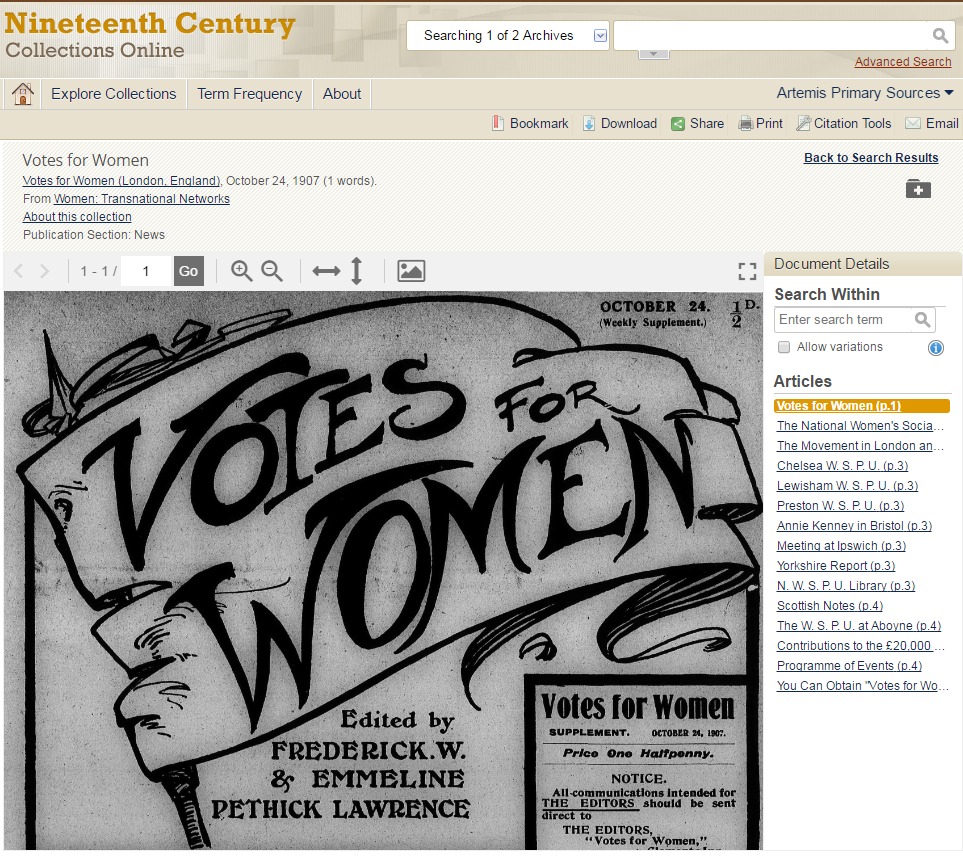Screen dimensions: 963x856
Task: Click the main search input field
Action: [772, 36]
